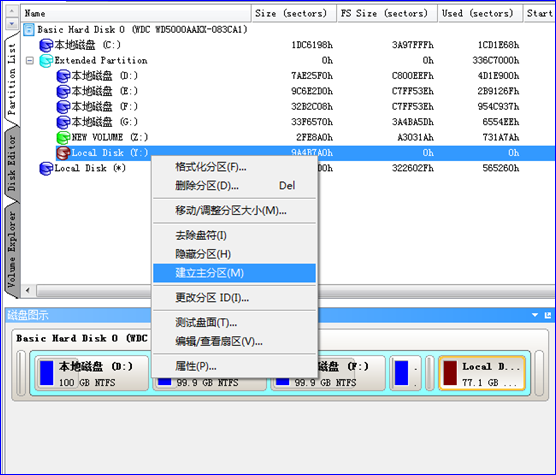Open the 磁盘图示 panel dropdown arrow
Screen dimensions: 556x475
[x=535, y=315]
